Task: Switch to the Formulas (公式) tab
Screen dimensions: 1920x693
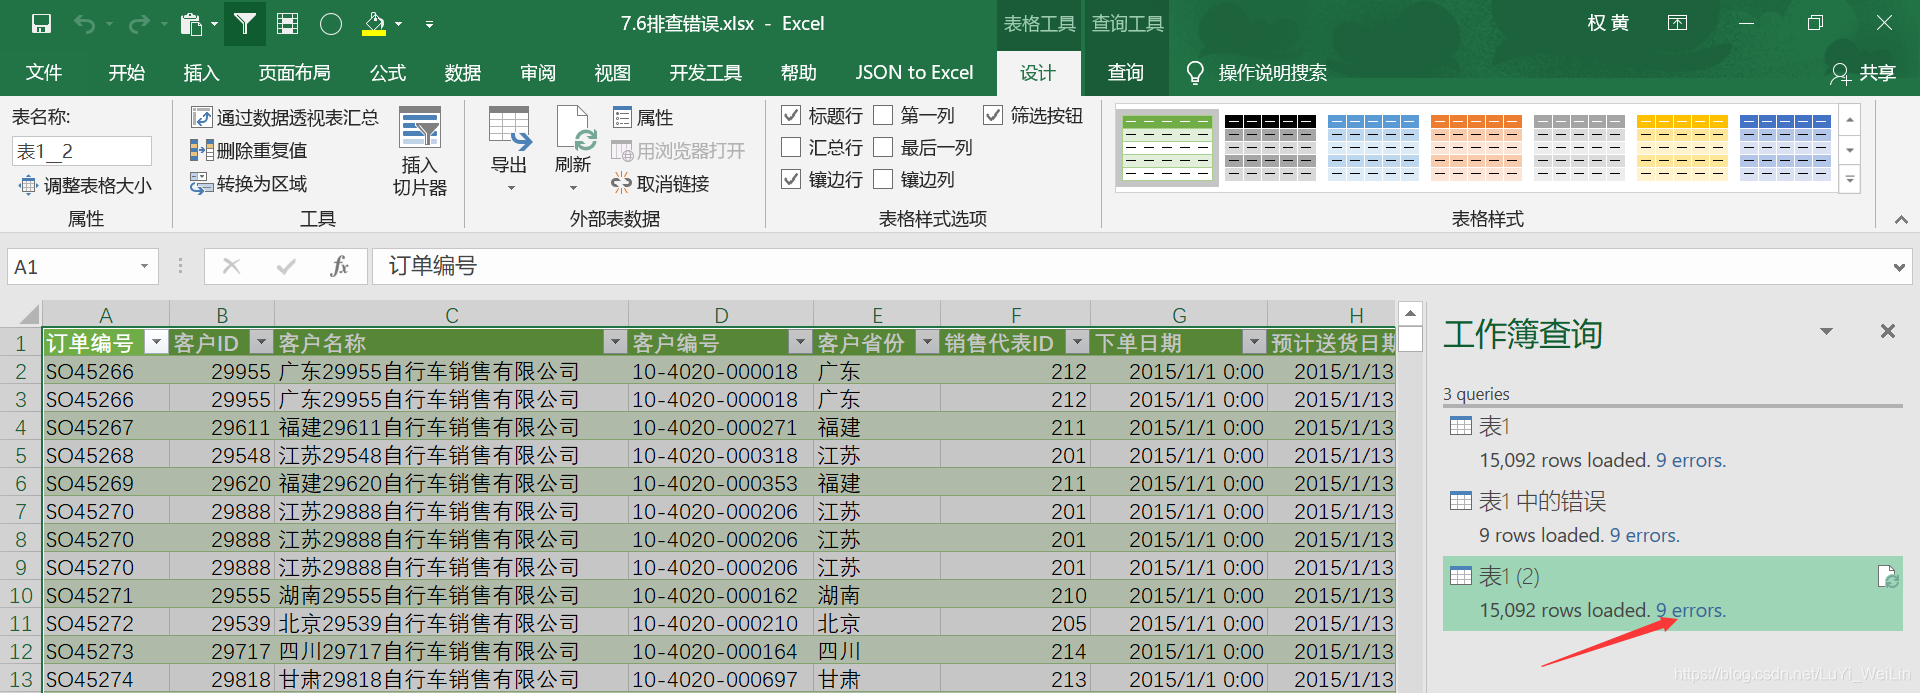Action: (x=388, y=73)
